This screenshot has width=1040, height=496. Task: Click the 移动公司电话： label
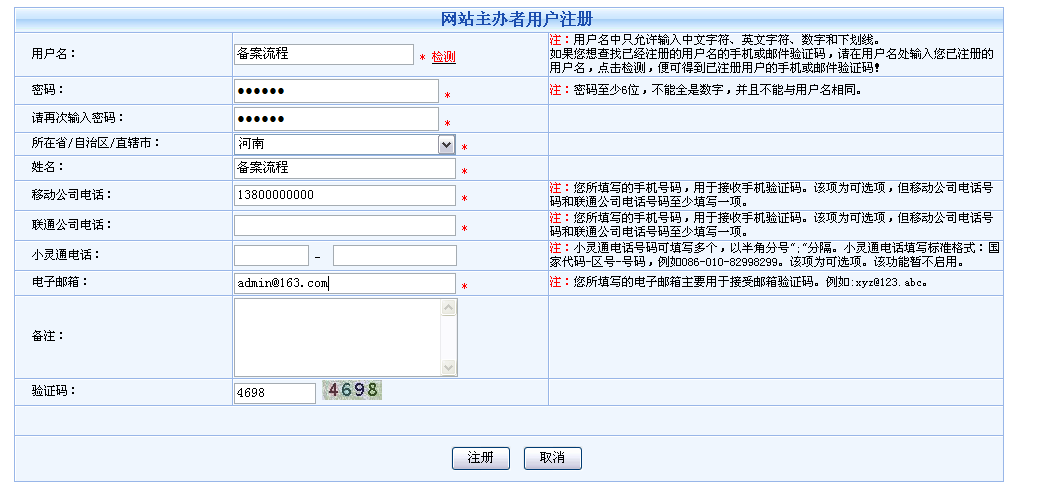click(x=72, y=195)
